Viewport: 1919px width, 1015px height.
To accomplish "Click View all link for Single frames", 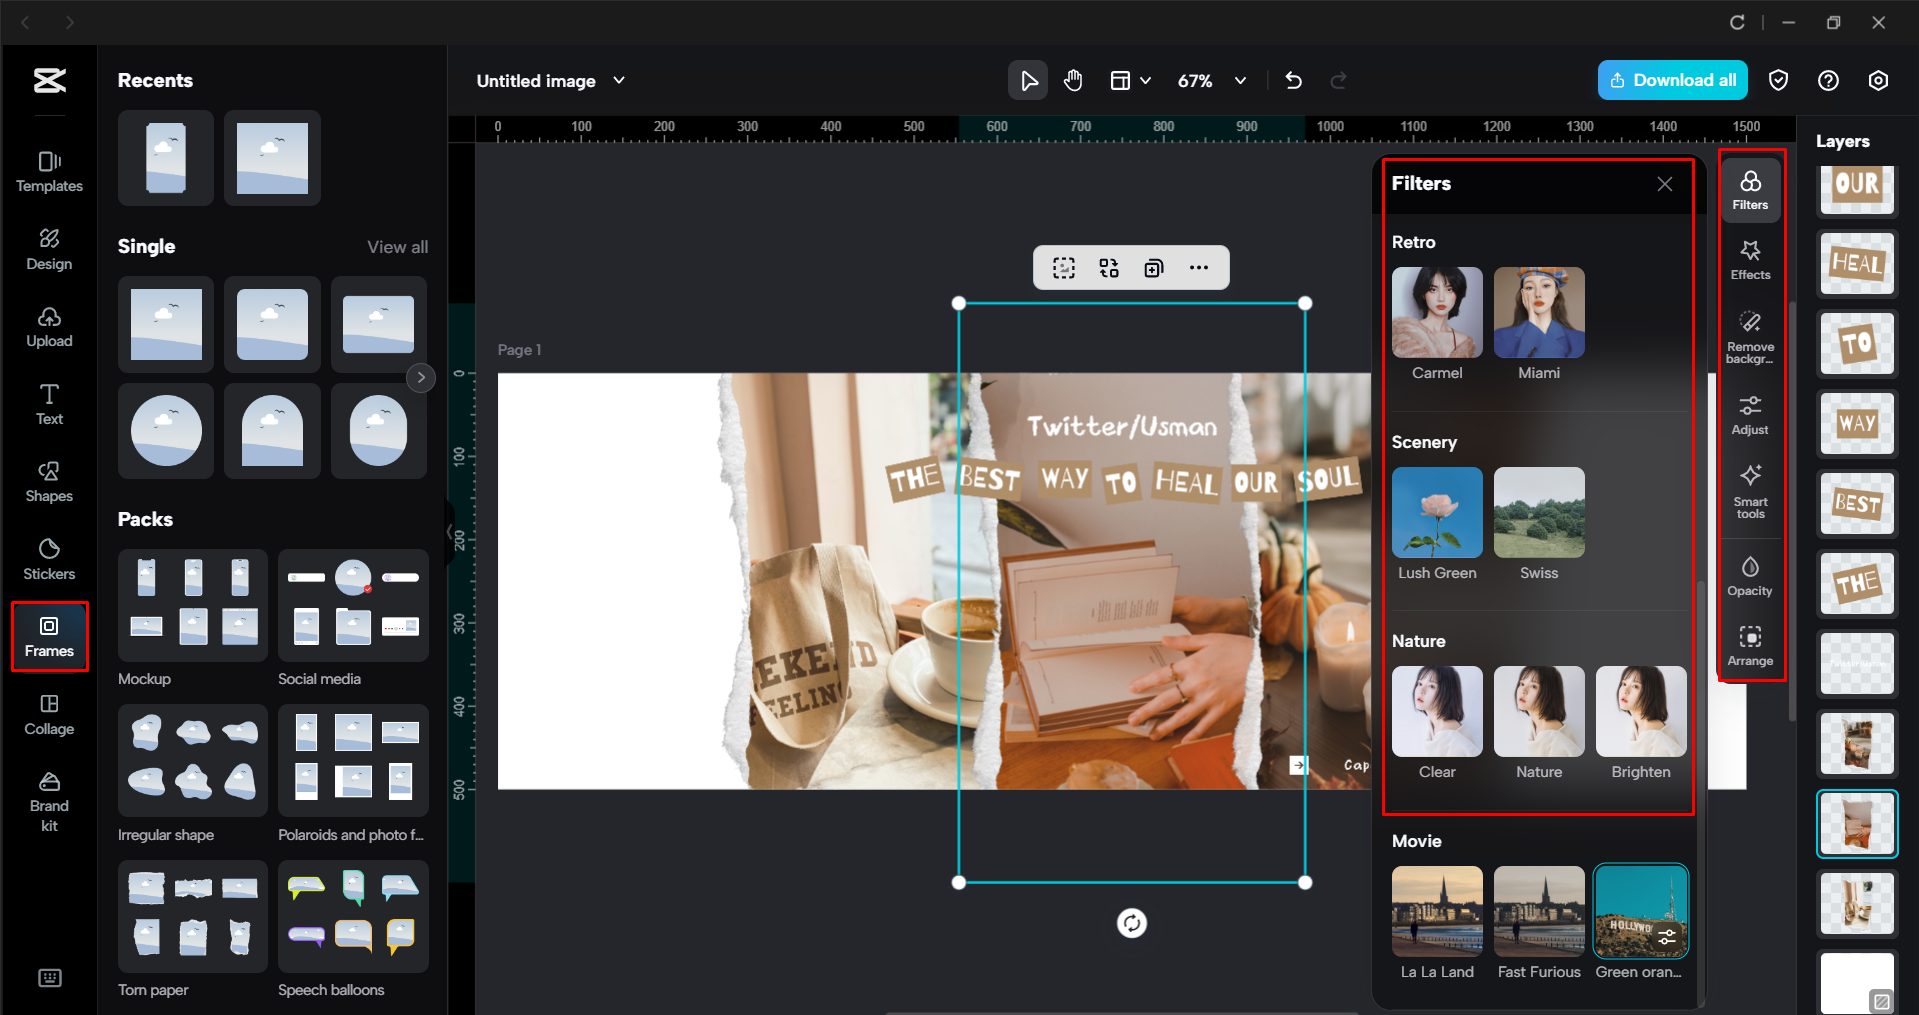I will [x=397, y=247].
